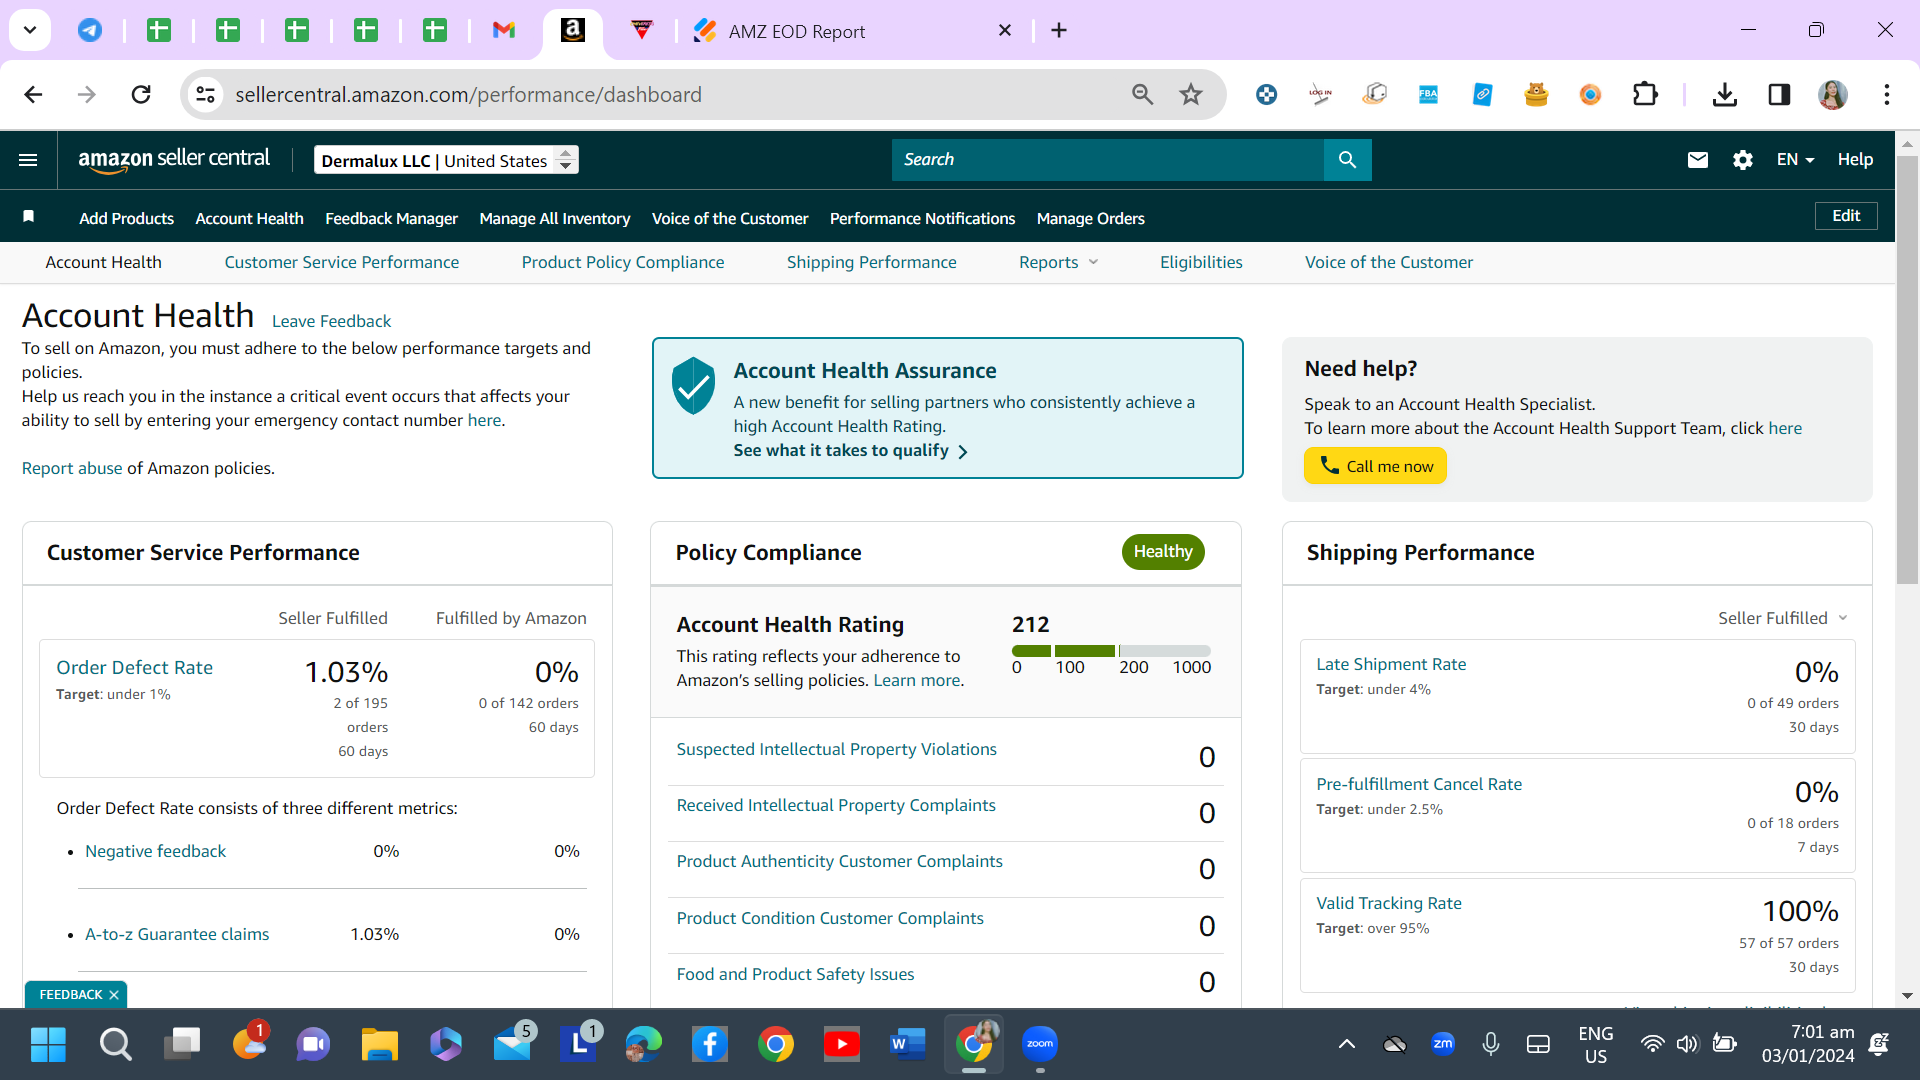Open Manage All Inventory
1920x1080 pixels.
pyautogui.click(x=555, y=218)
